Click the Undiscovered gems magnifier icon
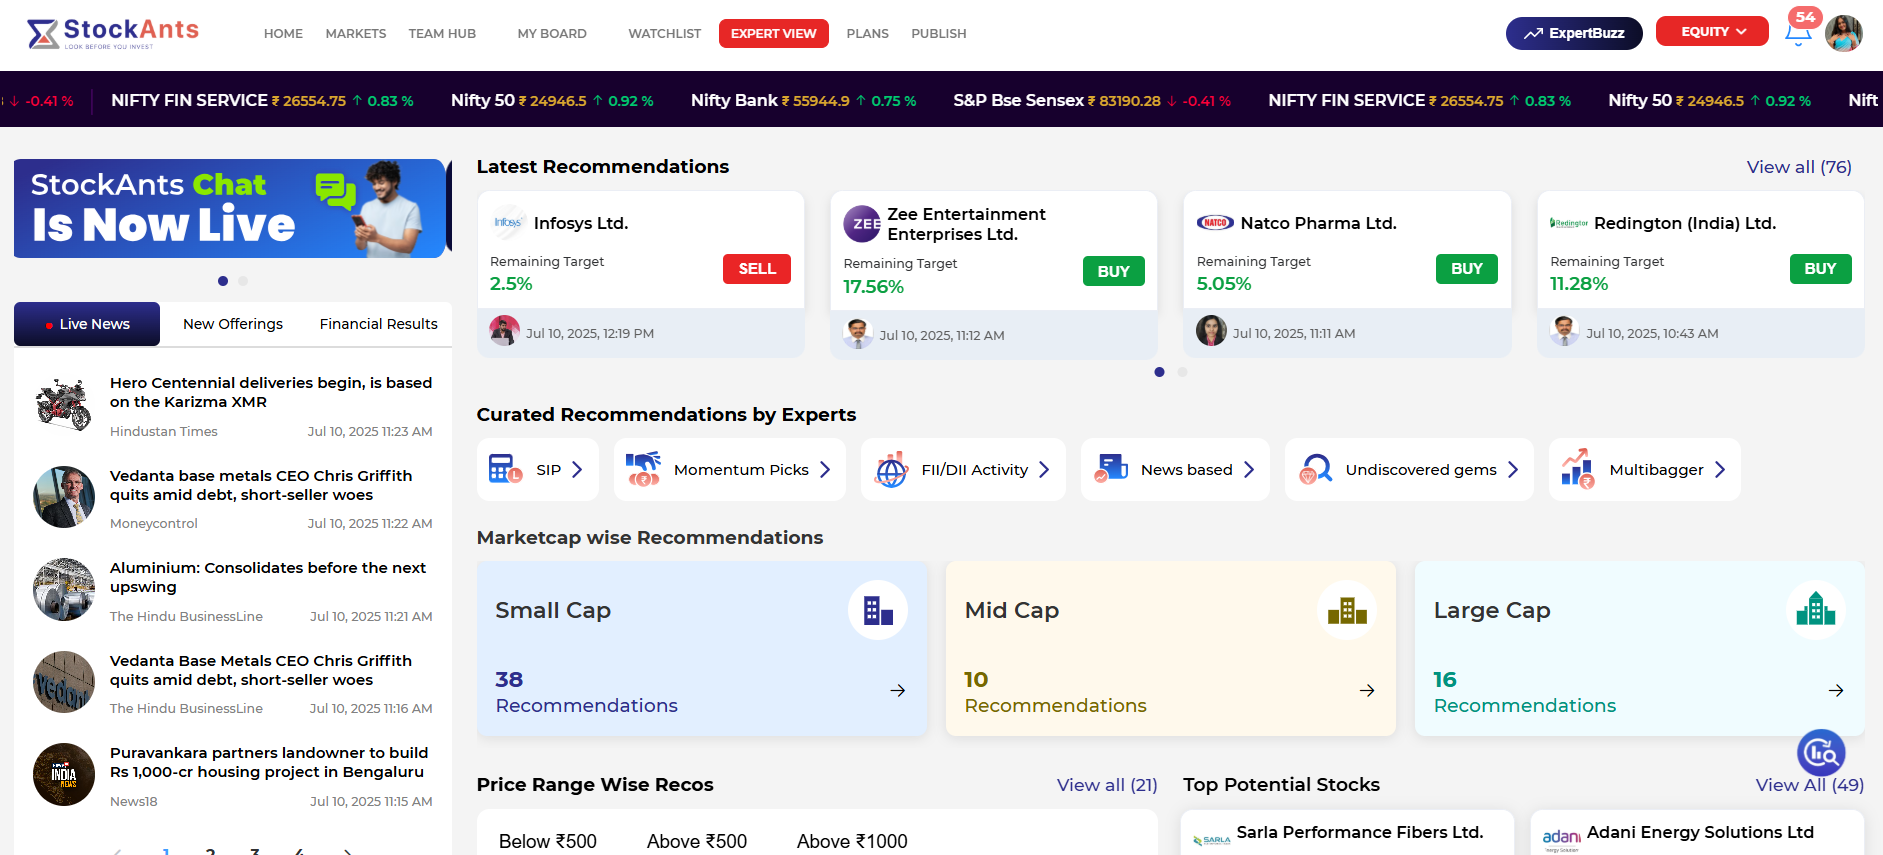Viewport: 1883px width, 855px height. click(1315, 469)
